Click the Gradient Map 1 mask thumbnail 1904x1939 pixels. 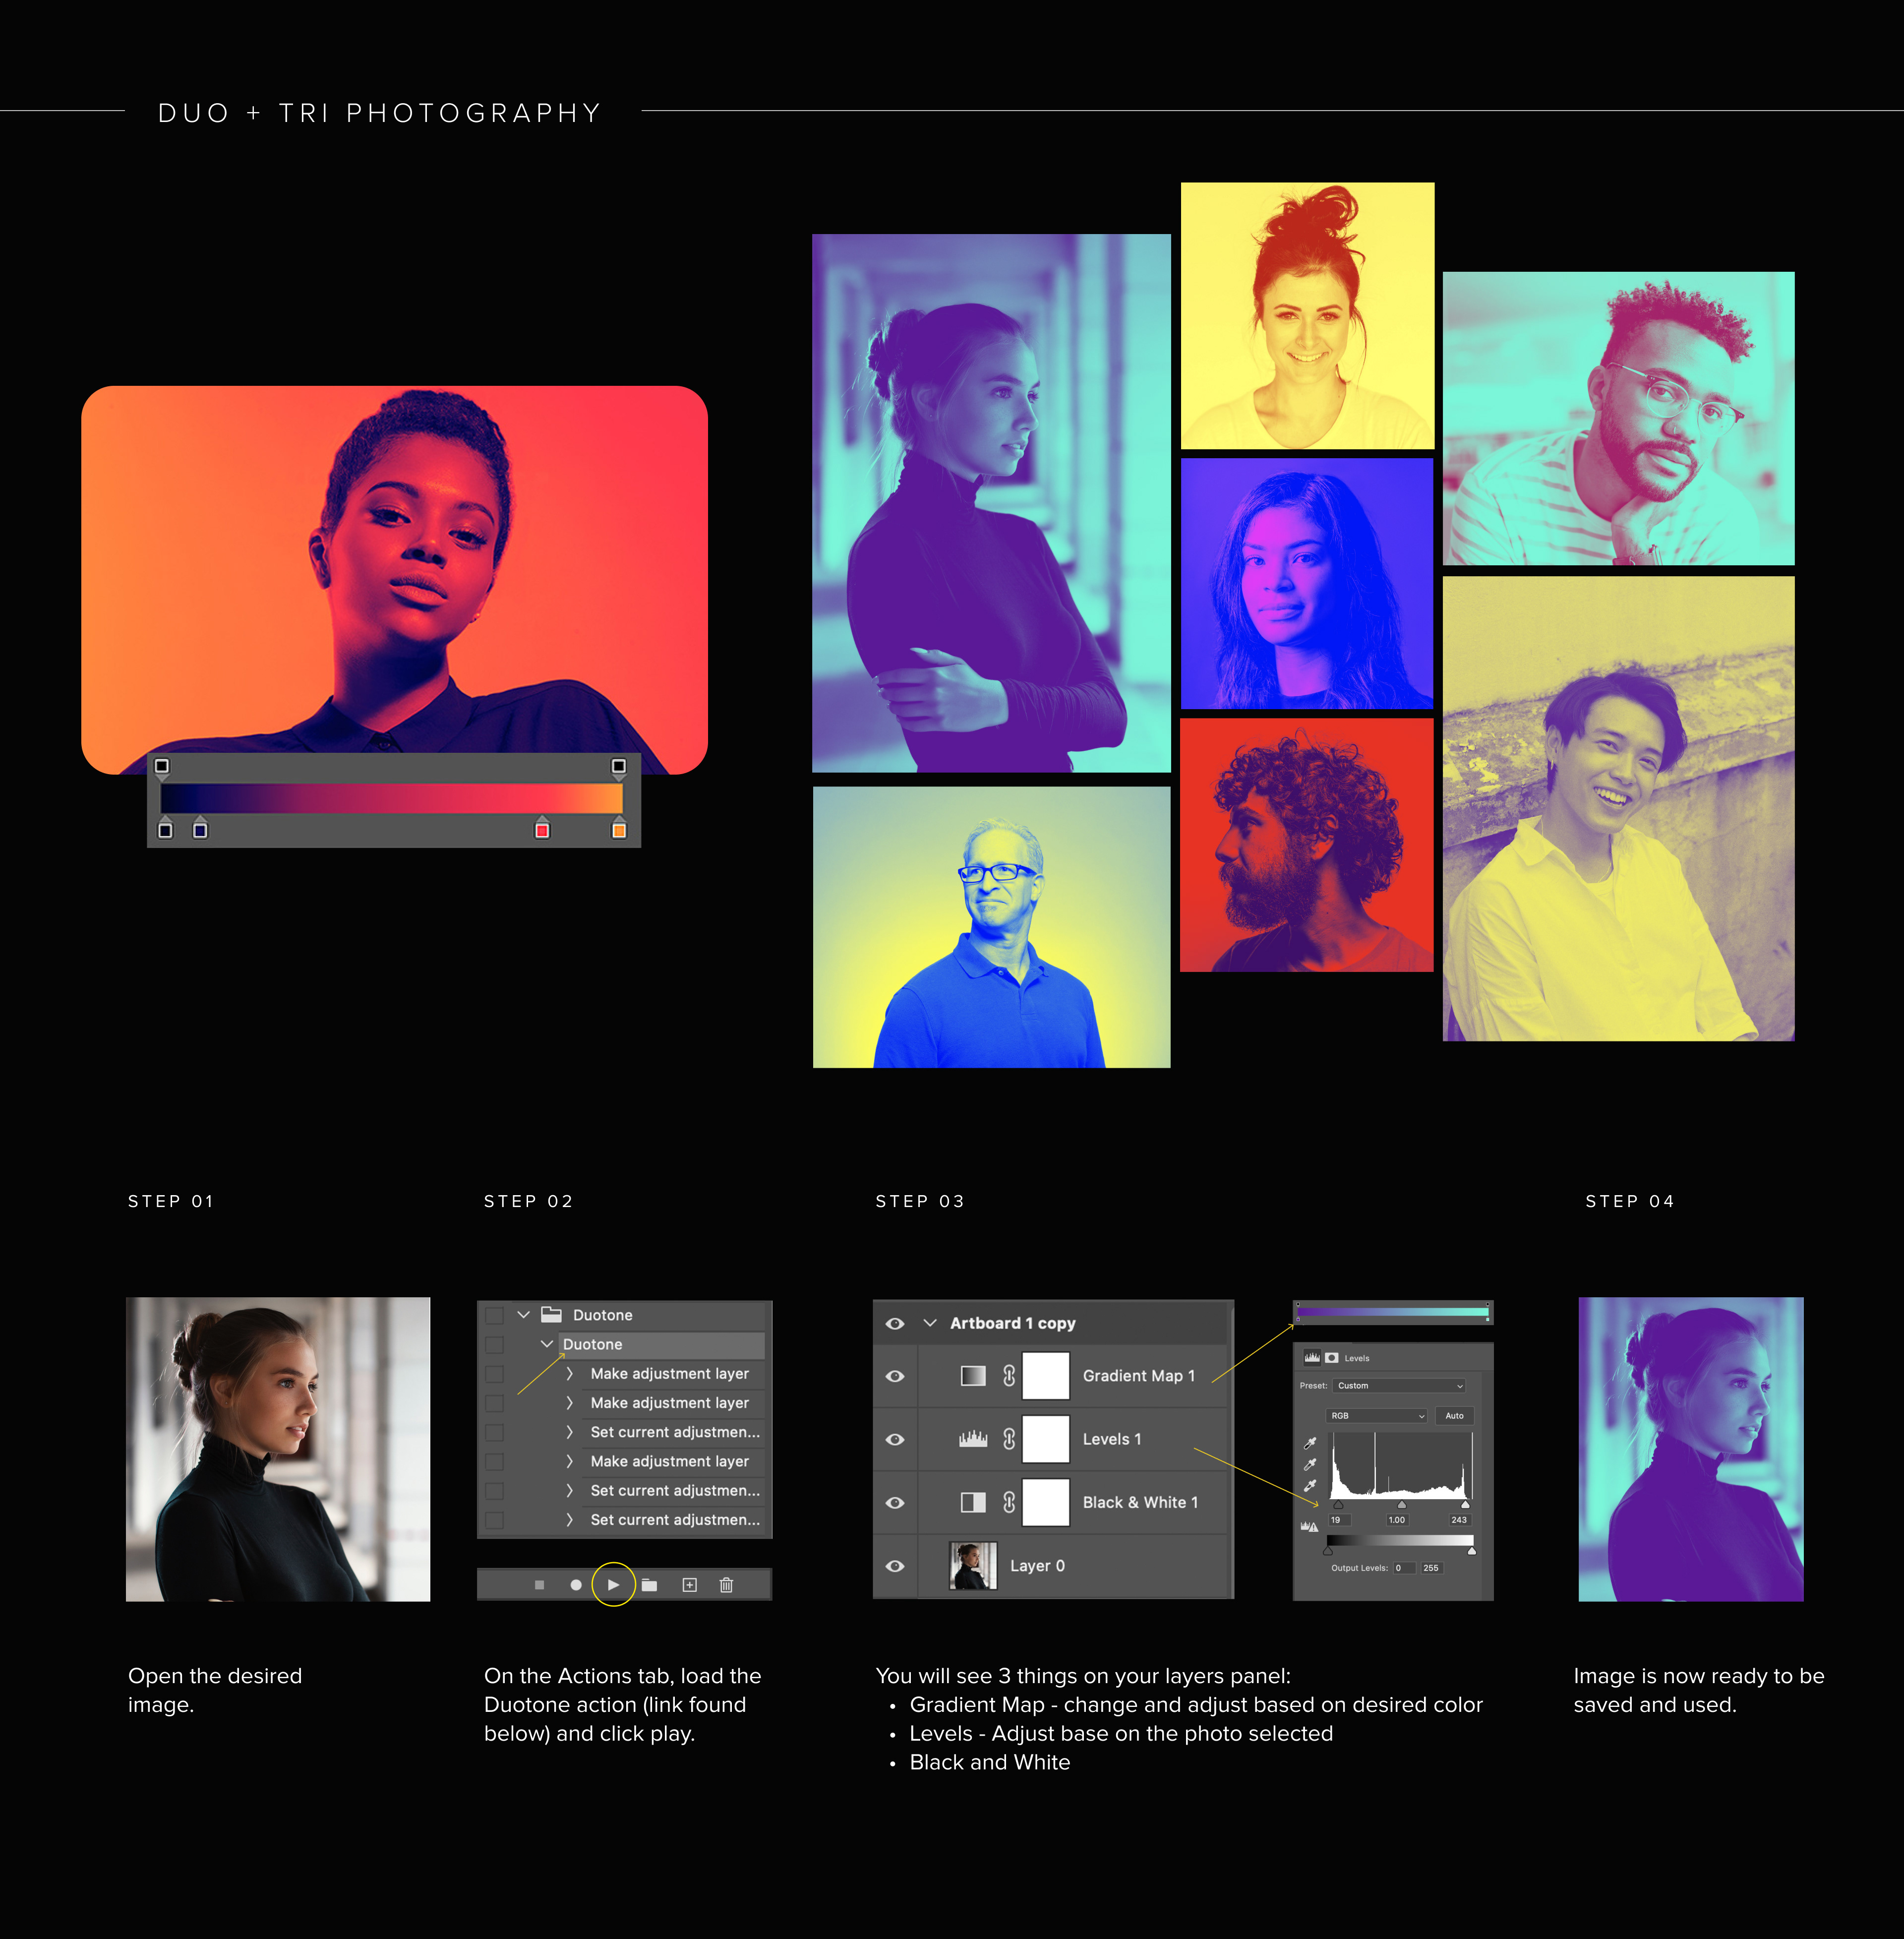[x=1046, y=1376]
